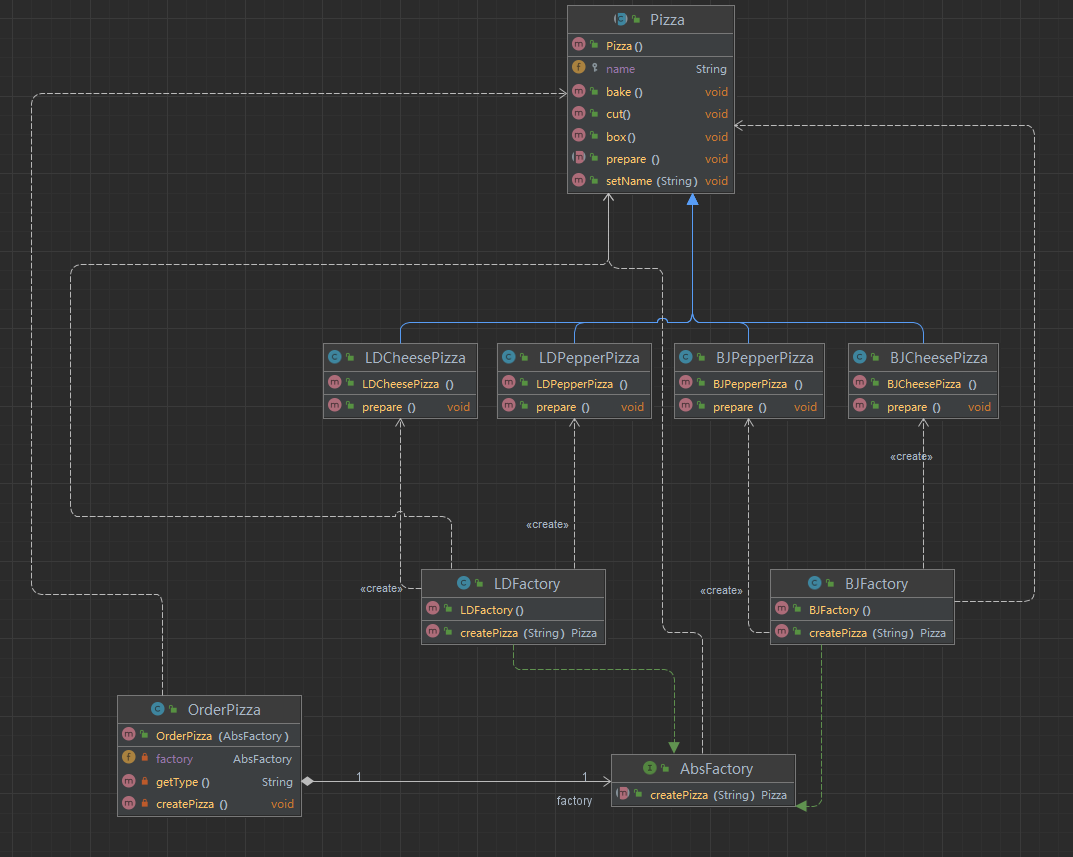Click method icon beside BJCheesePizza prepare()
Screen dimensions: 1073x857
pos(859,405)
